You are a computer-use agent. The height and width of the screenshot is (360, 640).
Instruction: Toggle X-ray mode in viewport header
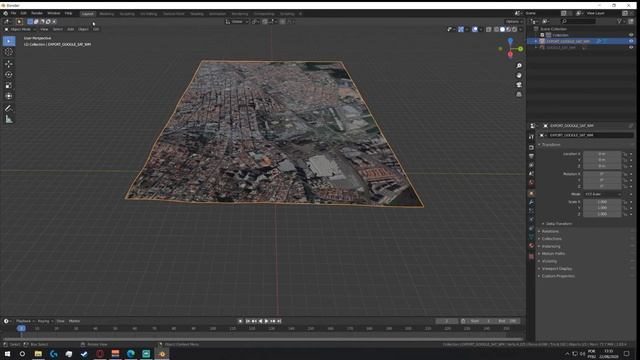[489, 29]
